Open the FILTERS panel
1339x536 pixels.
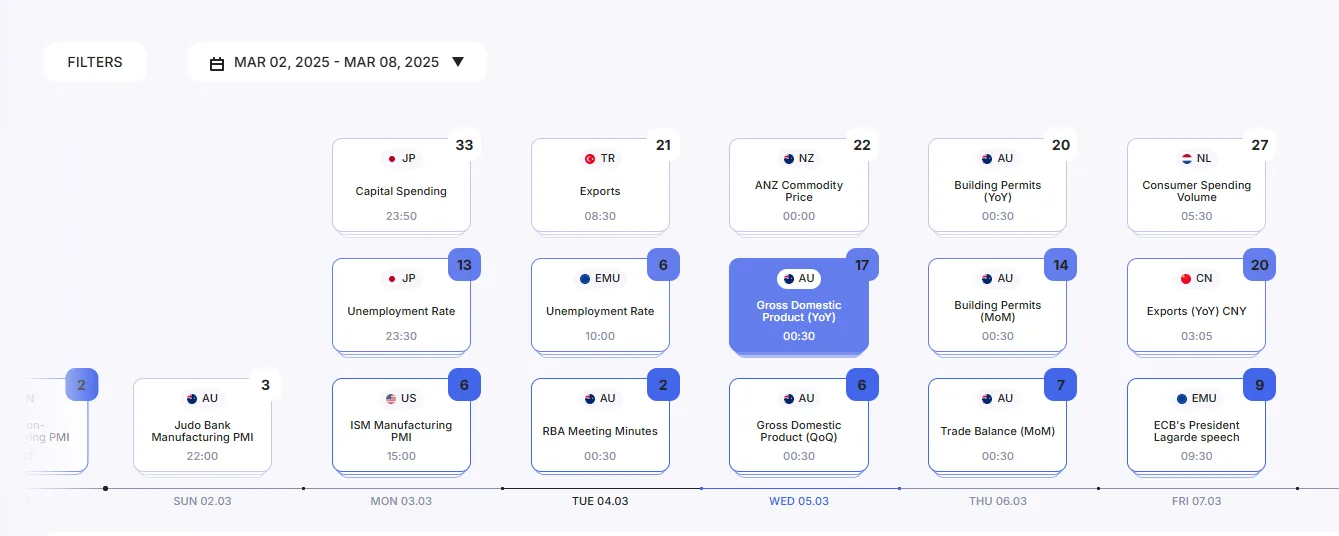pyautogui.click(x=95, y=62)
